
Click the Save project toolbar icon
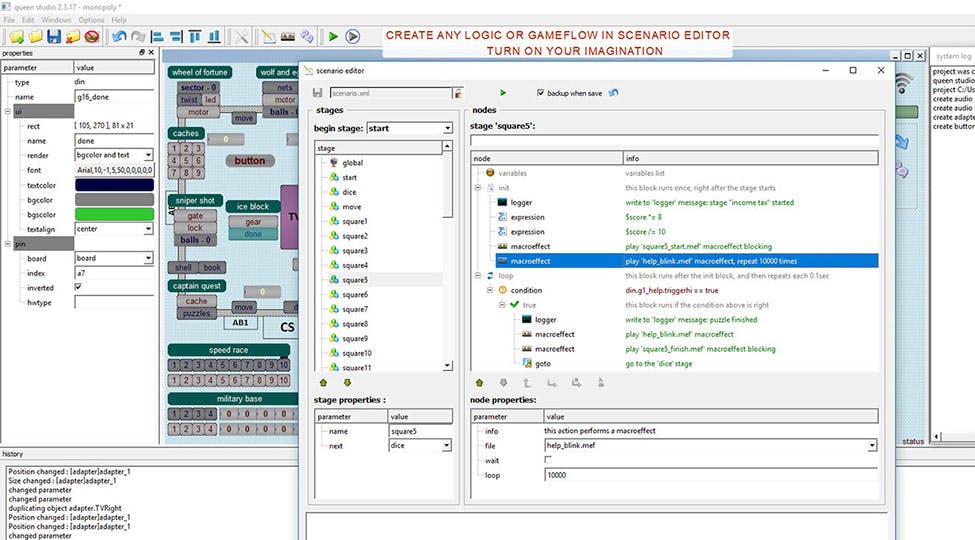point(55,37)
